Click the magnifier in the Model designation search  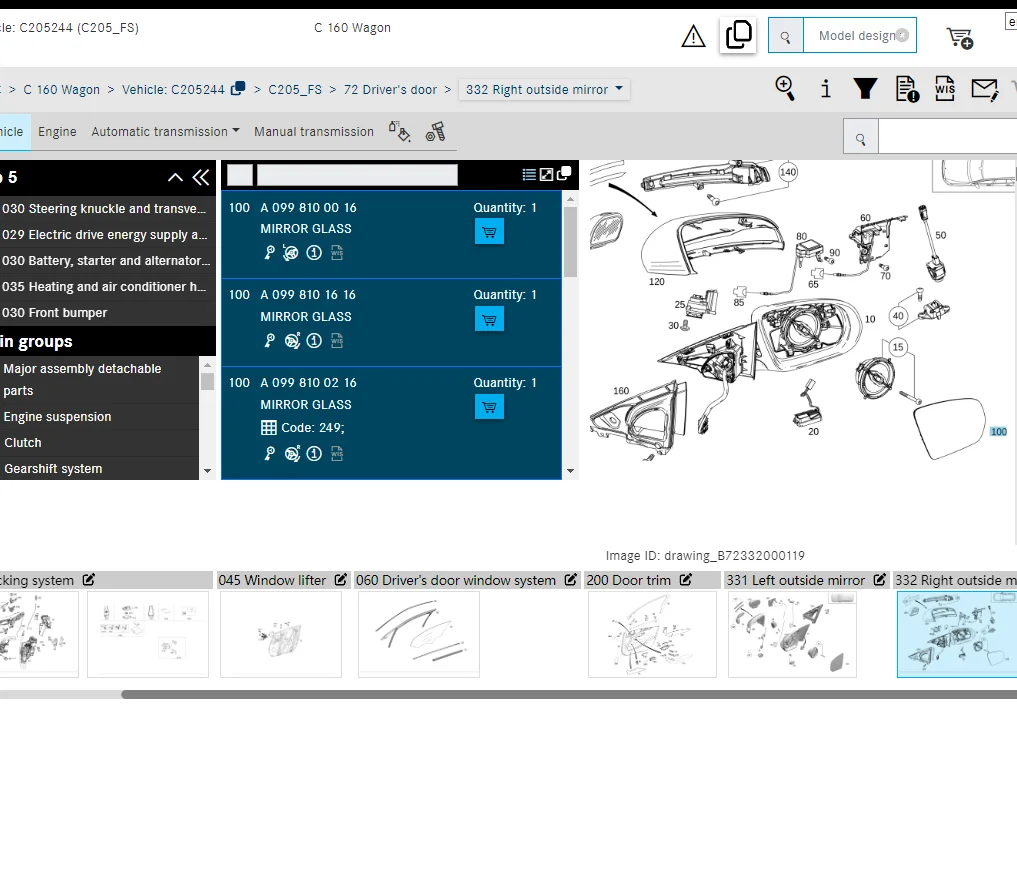785,36
